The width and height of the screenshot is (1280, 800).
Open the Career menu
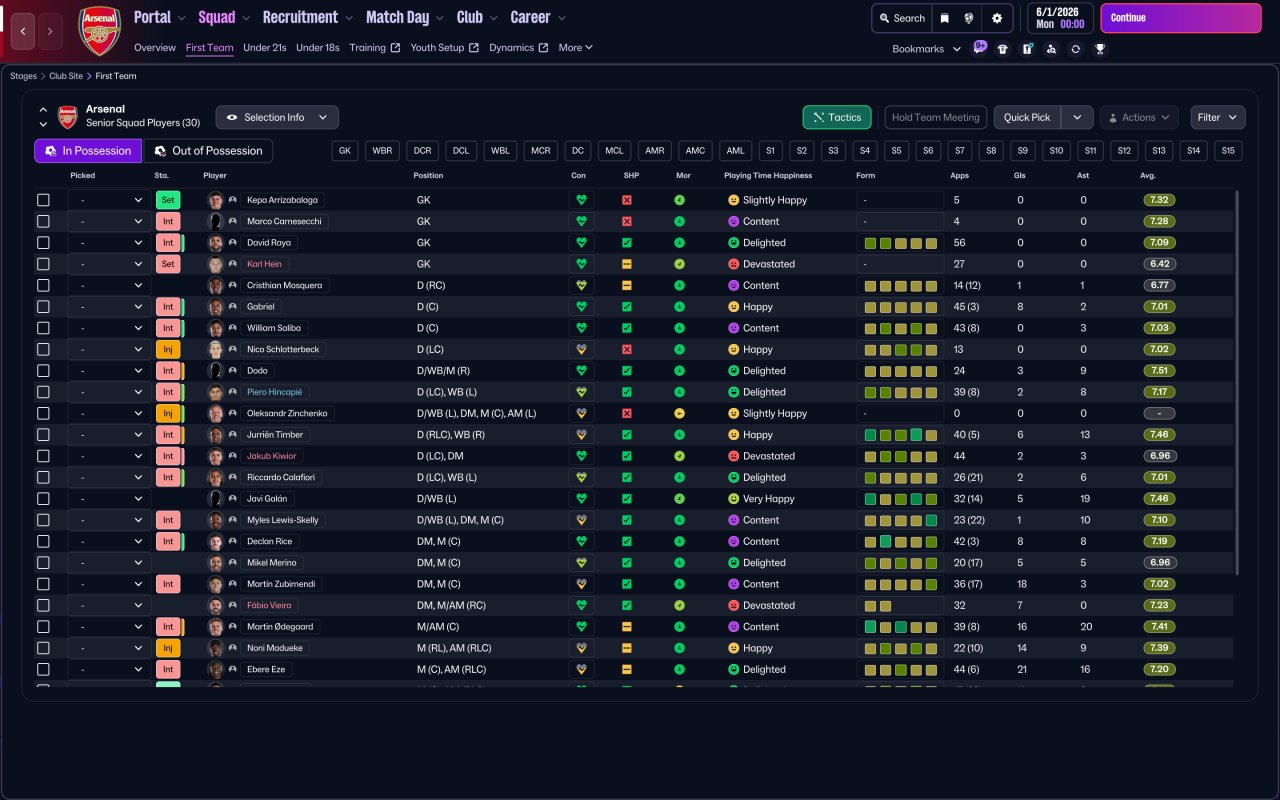point(538,17)
